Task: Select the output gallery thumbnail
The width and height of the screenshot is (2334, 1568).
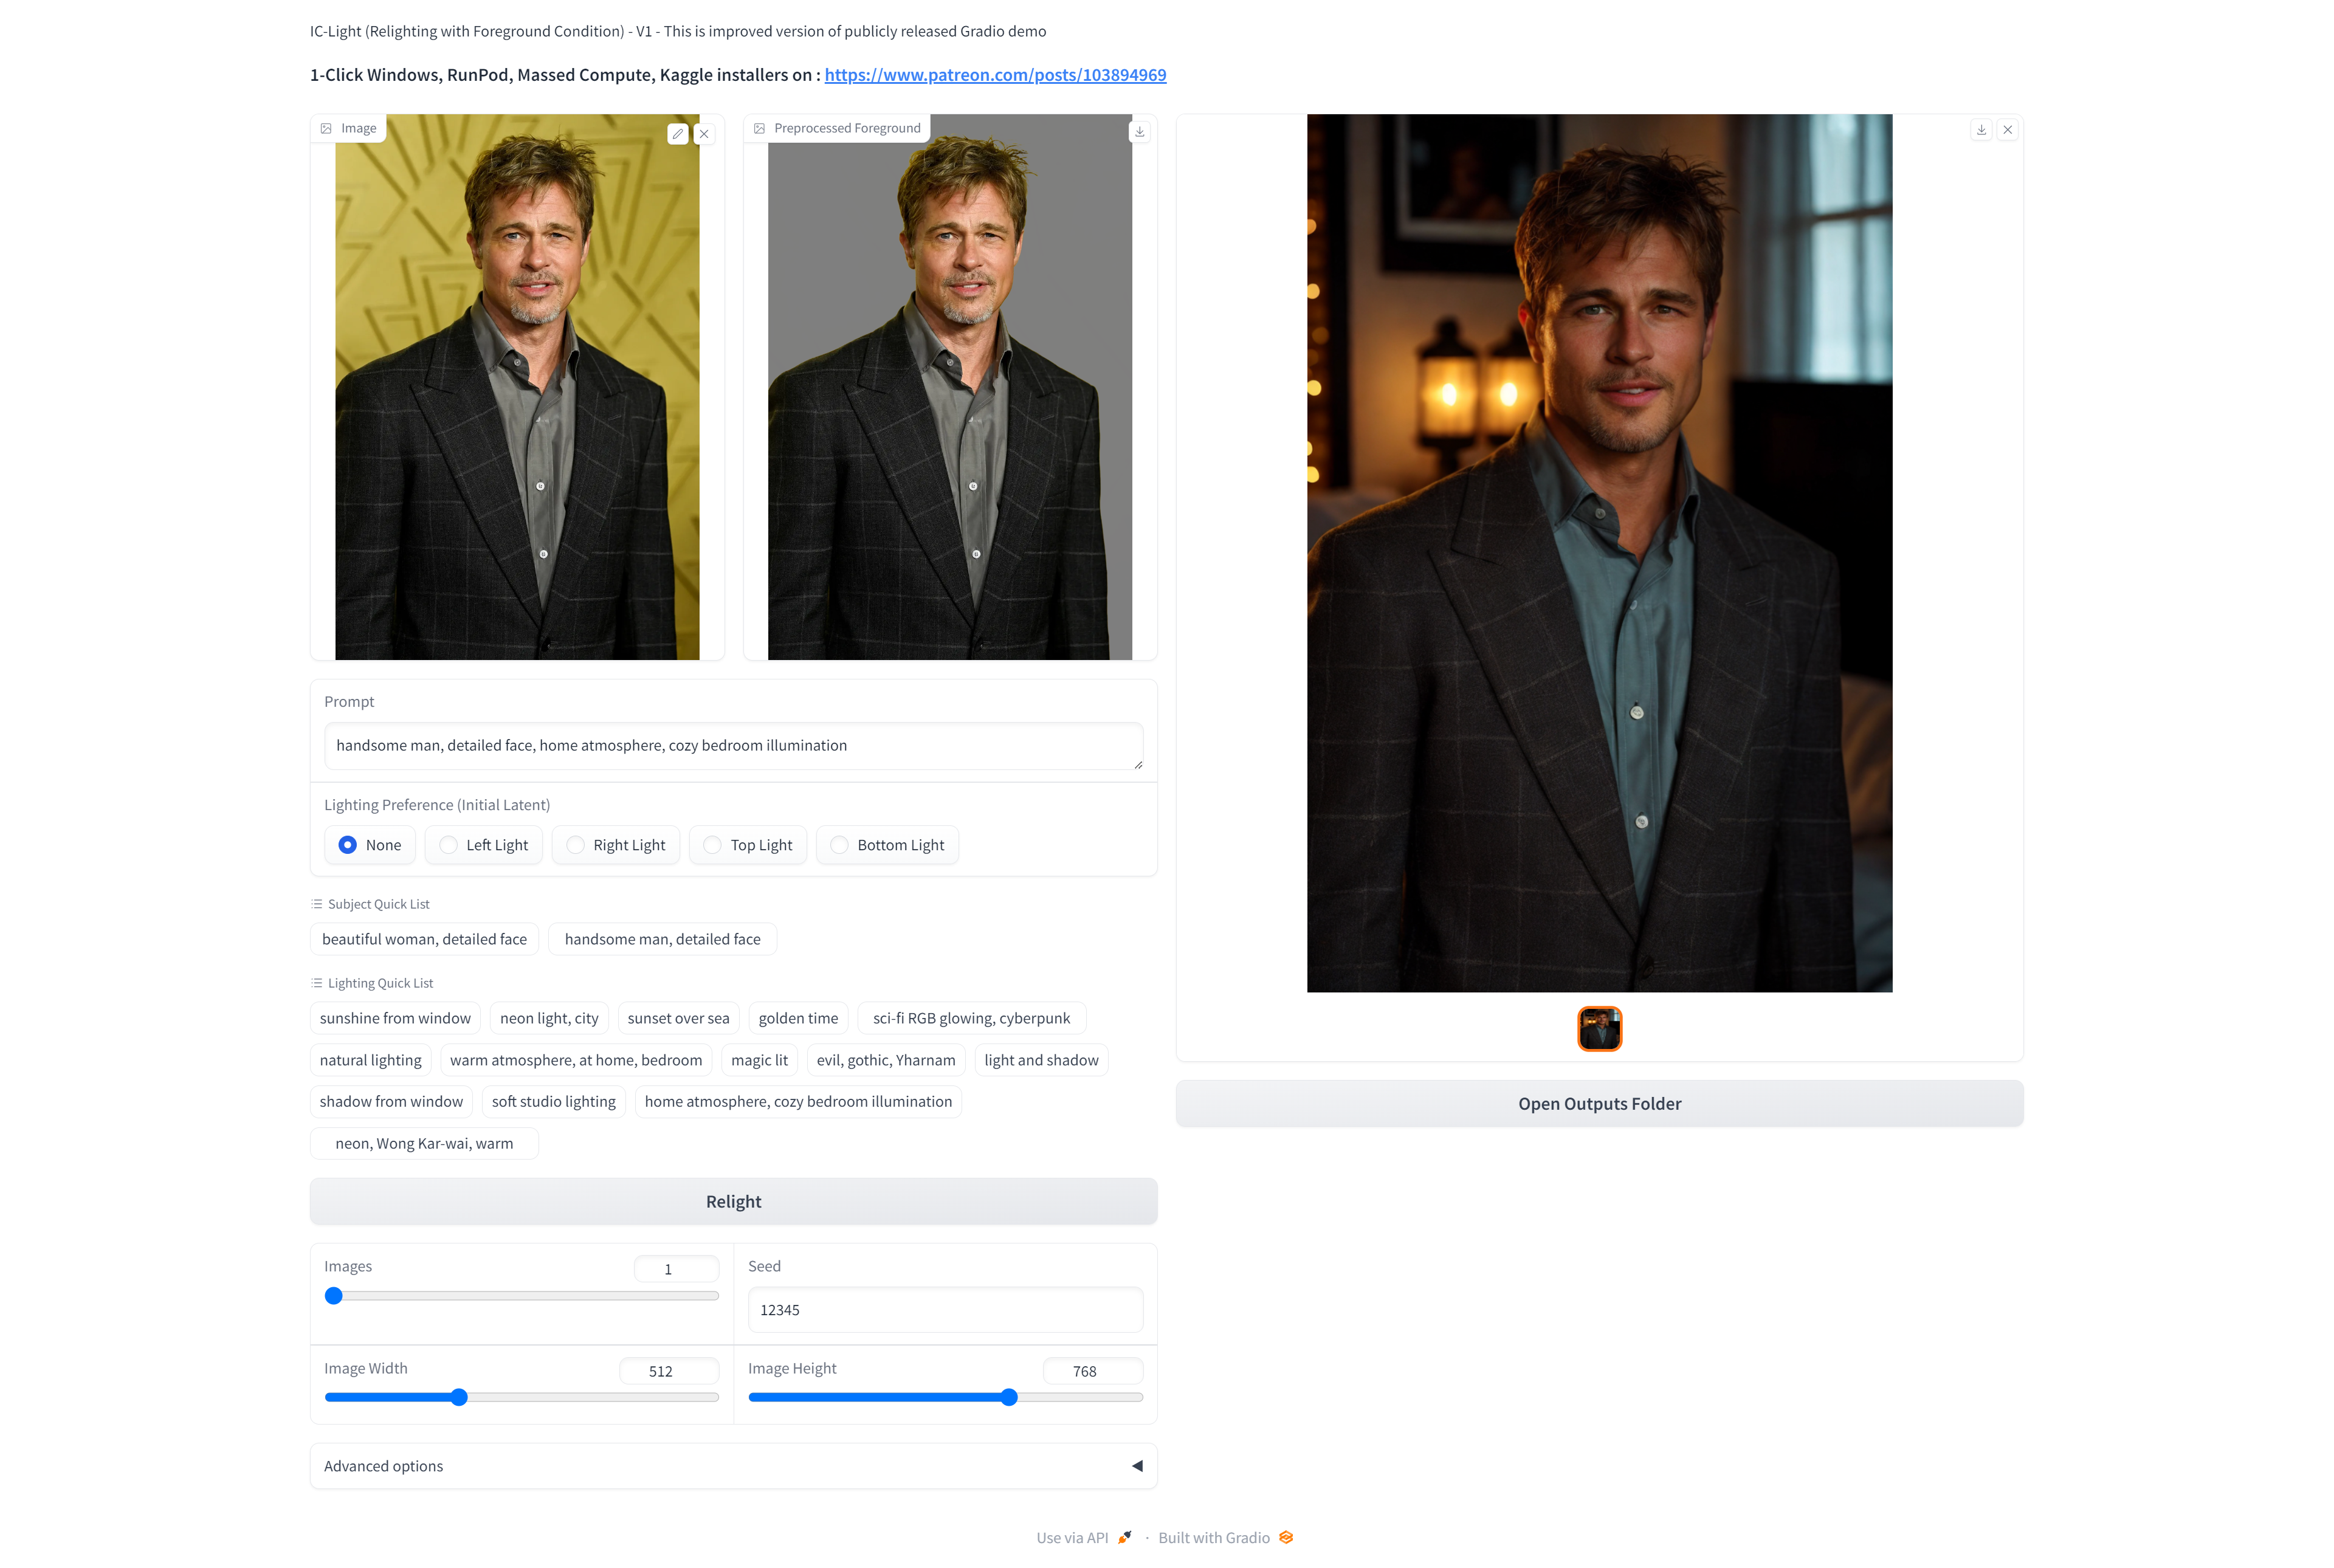Action: pyautogui.click(x=1599, y=1029)
